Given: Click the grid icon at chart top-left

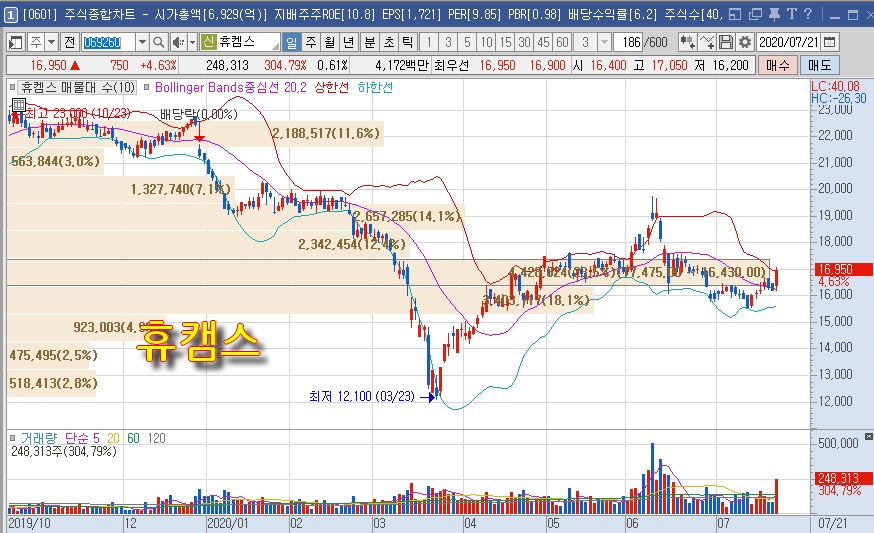Looking at the screenshot, I should click(x=19, y=105).
